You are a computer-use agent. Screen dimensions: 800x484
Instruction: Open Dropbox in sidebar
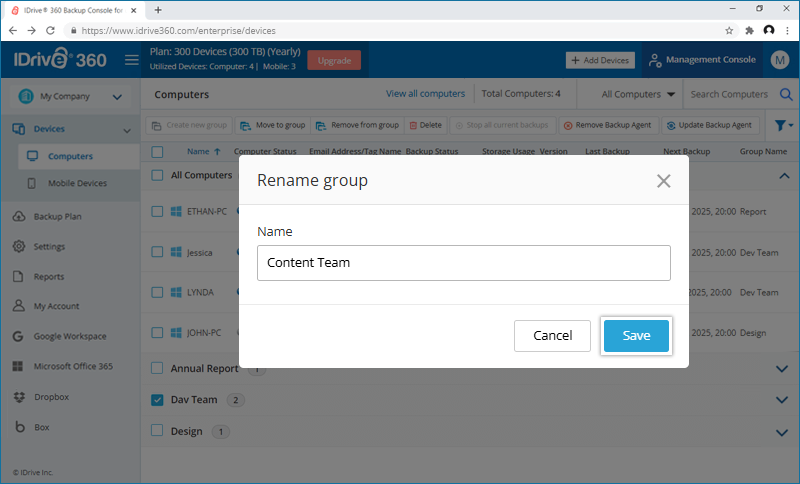(x=52, y=397)
